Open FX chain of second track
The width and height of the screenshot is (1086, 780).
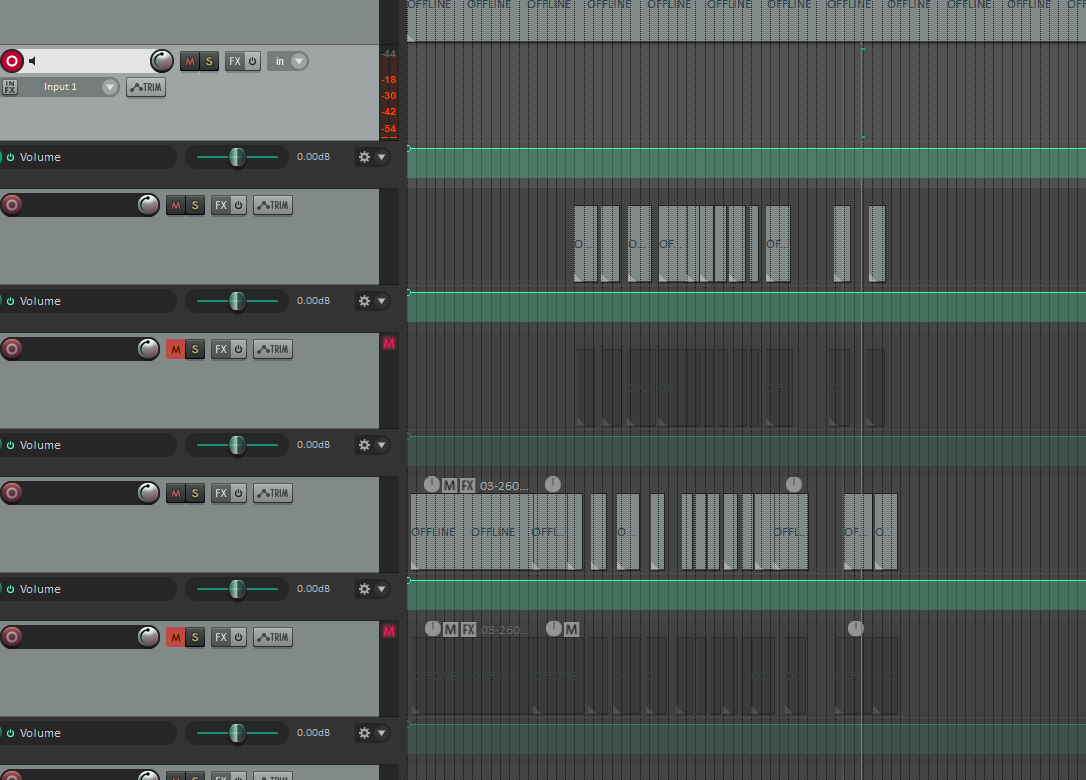coord(221,205)
